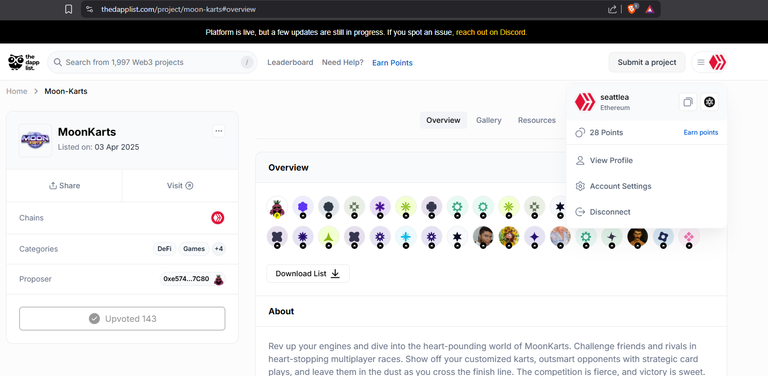The image size is (768, 376).
Task: Expand the +4 categories badge
Action: click(218, 249)
